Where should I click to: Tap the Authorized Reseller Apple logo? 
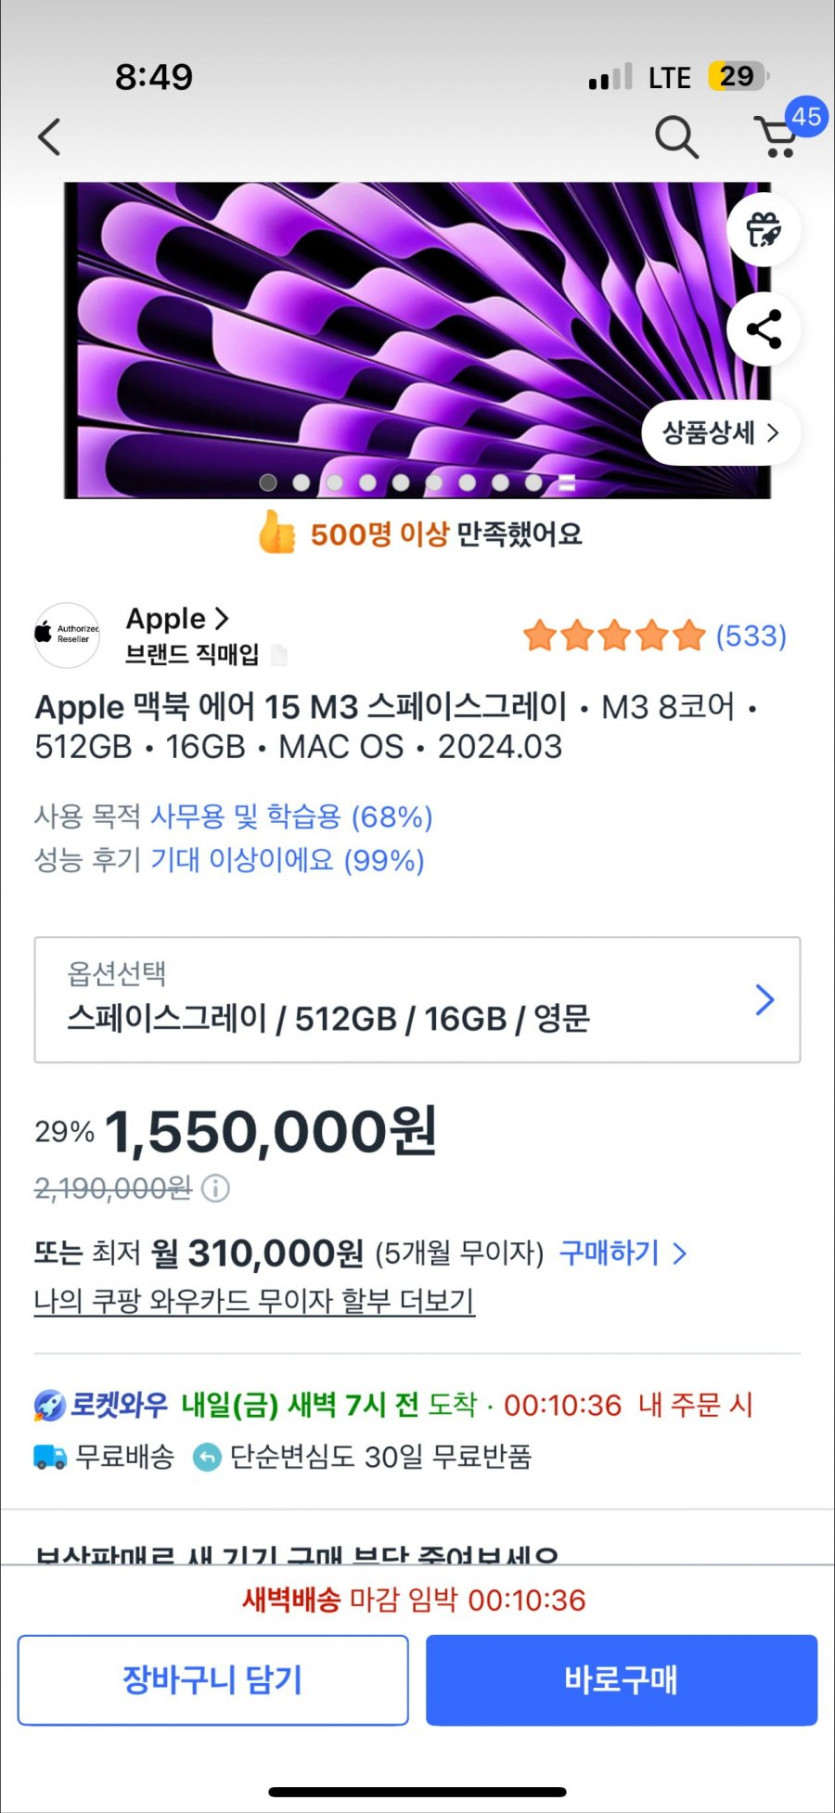pyautogui.click(x=67, y=634)
